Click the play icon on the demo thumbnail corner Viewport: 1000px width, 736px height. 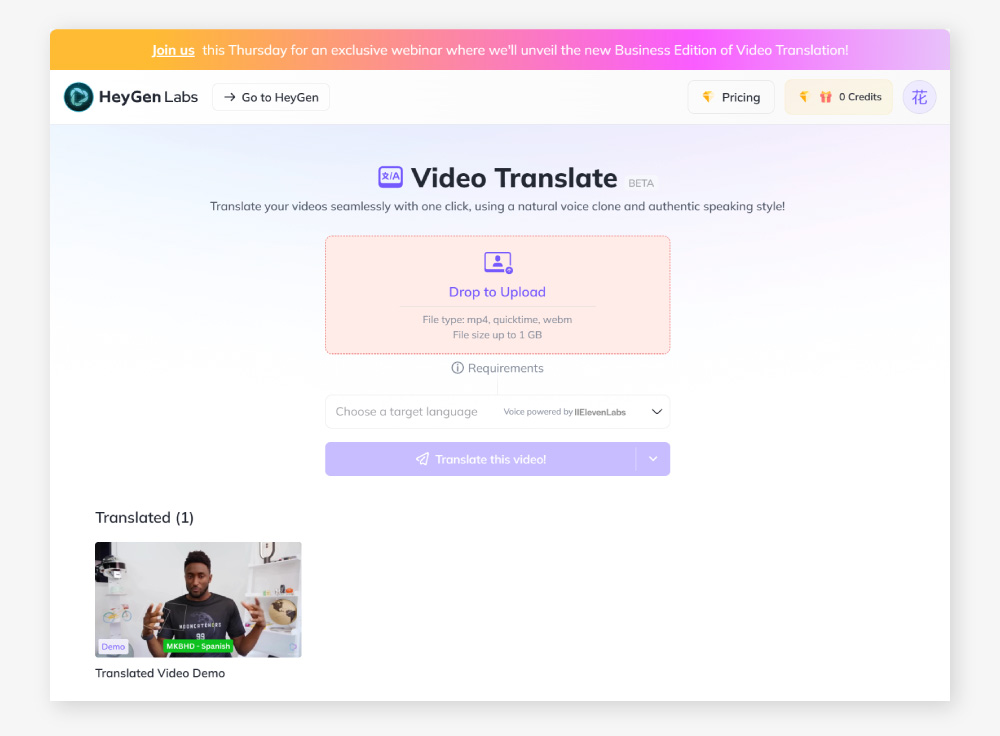pyautogui.click(x=292, y=647)
